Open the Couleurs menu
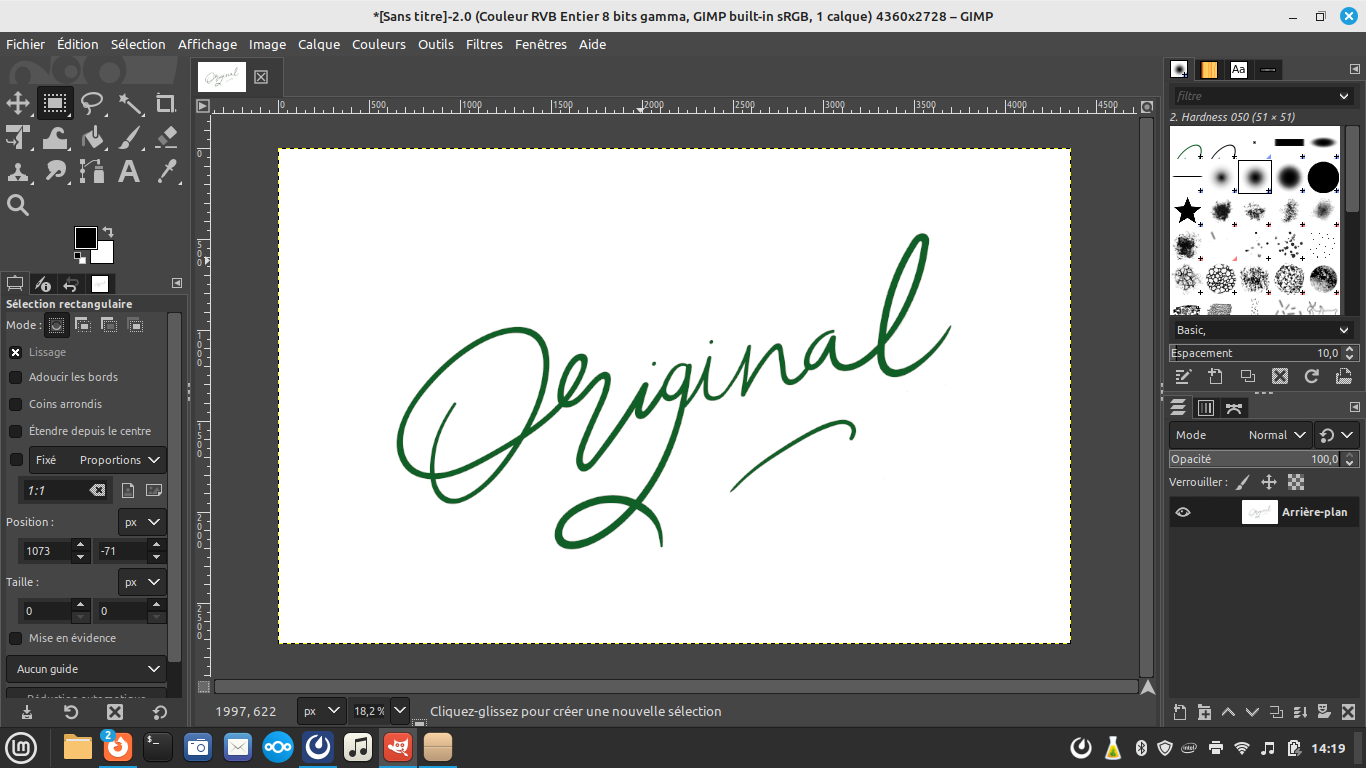 [379, 44]
